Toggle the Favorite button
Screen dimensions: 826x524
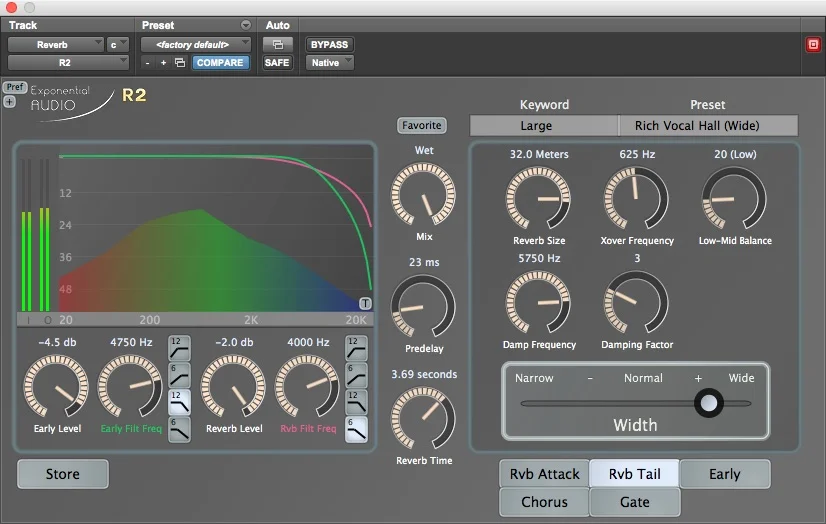[x=421, y=125]
